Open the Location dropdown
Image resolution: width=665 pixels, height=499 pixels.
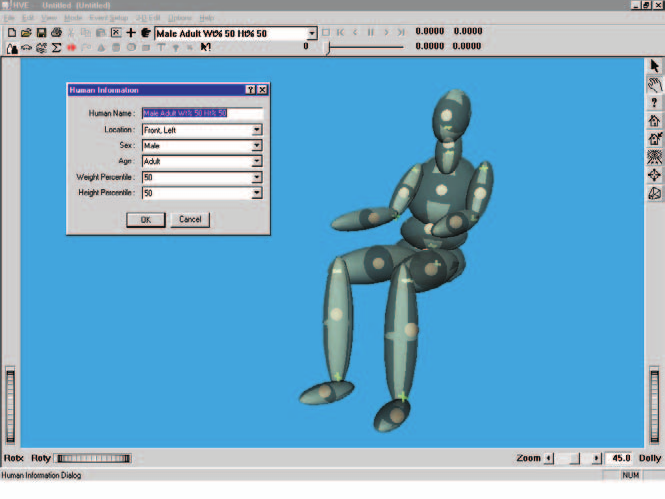tap(257, 130)
